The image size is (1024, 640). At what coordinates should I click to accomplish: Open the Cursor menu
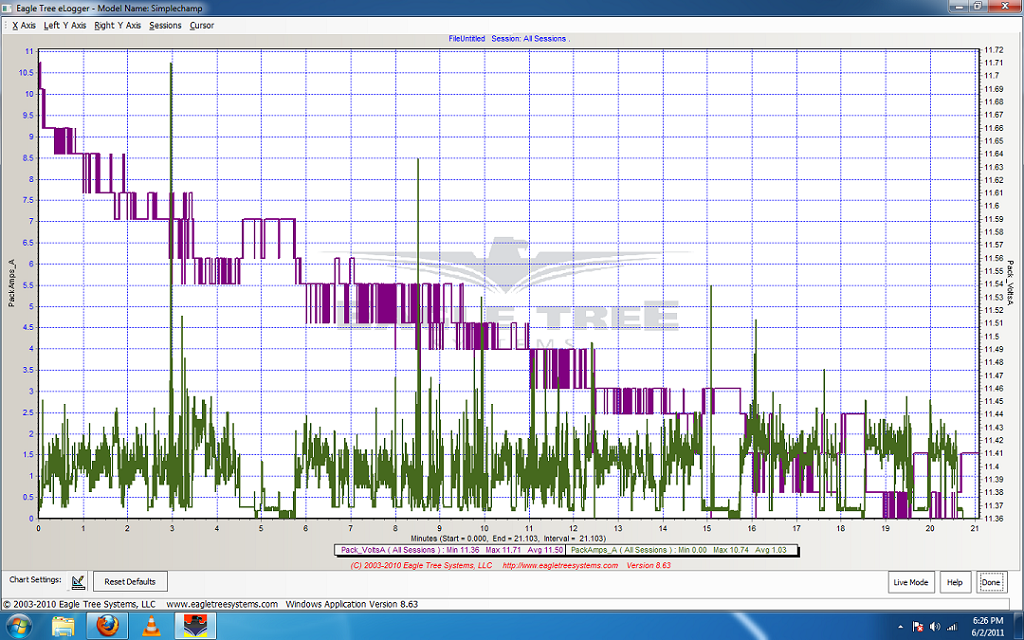pyautogui.click(x=202, y=25)
